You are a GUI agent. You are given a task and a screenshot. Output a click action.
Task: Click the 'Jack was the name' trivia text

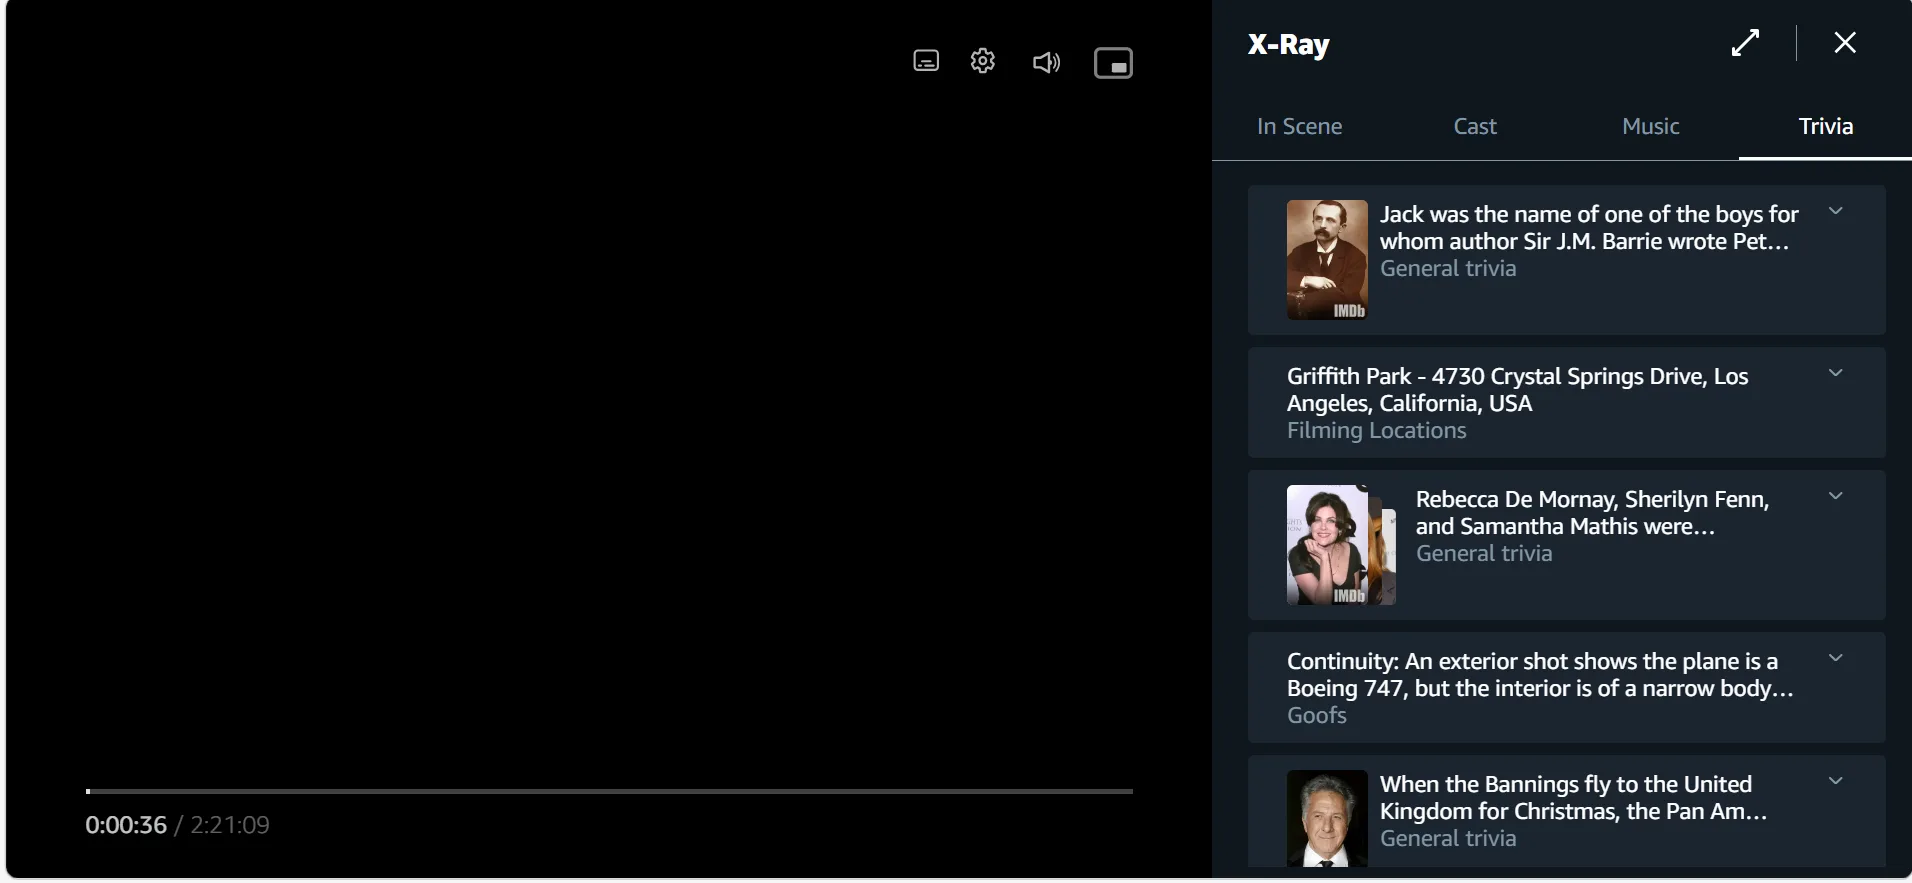pos(1589,228)
